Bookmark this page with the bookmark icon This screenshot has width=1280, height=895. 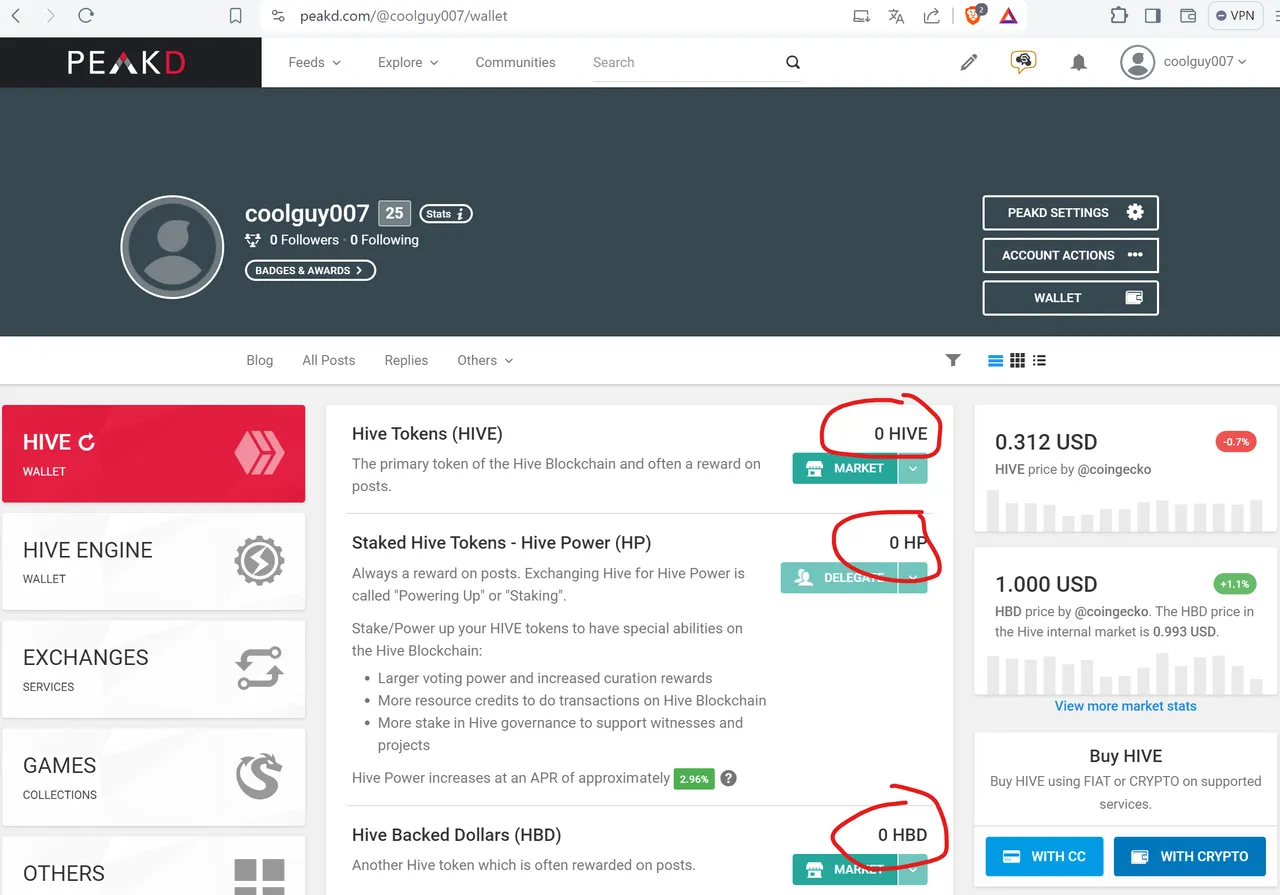236,16
